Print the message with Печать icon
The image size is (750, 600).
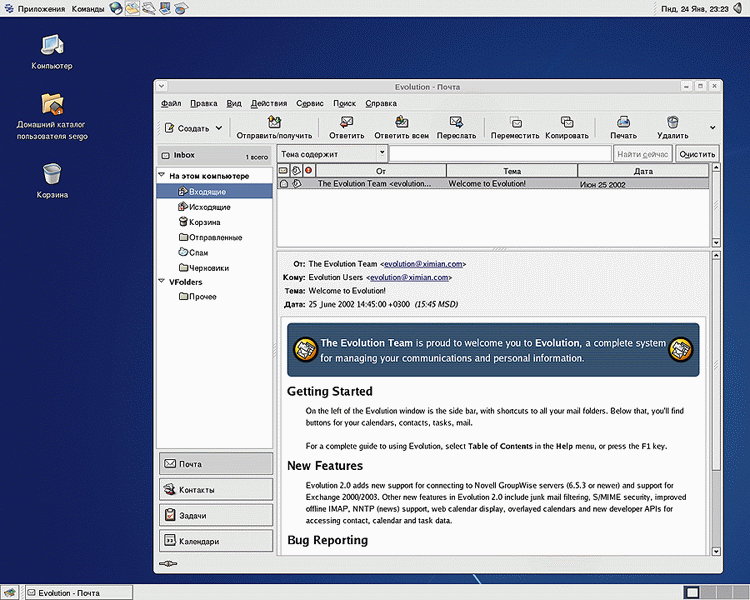coord(623,122)
